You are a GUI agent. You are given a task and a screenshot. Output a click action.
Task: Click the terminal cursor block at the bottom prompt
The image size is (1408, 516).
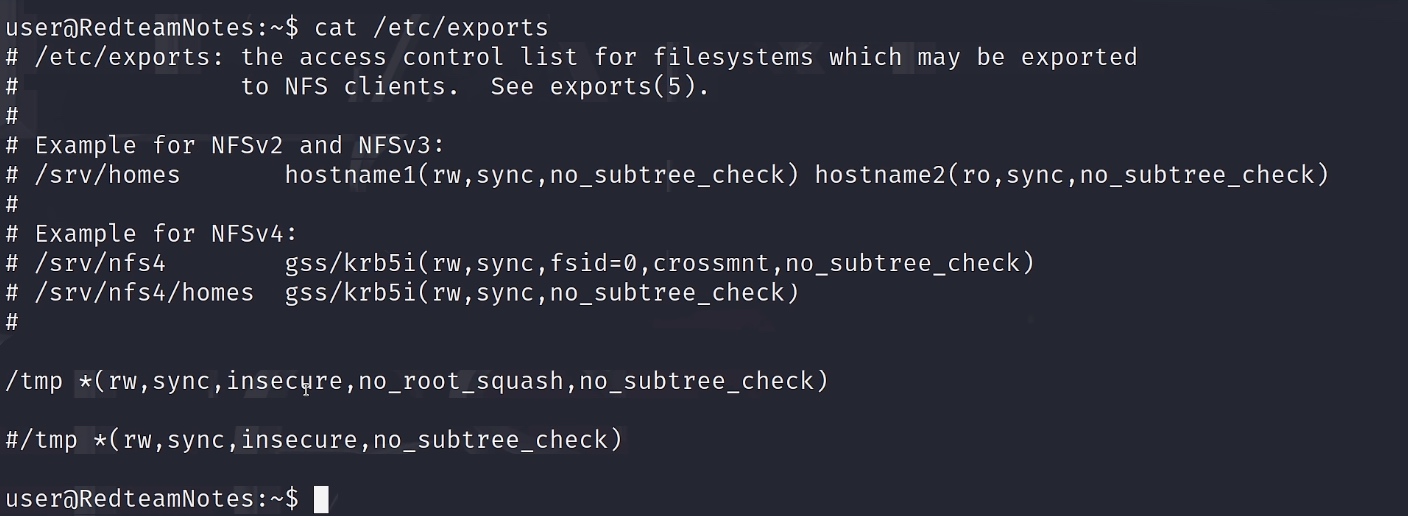(x=321, y=499)
